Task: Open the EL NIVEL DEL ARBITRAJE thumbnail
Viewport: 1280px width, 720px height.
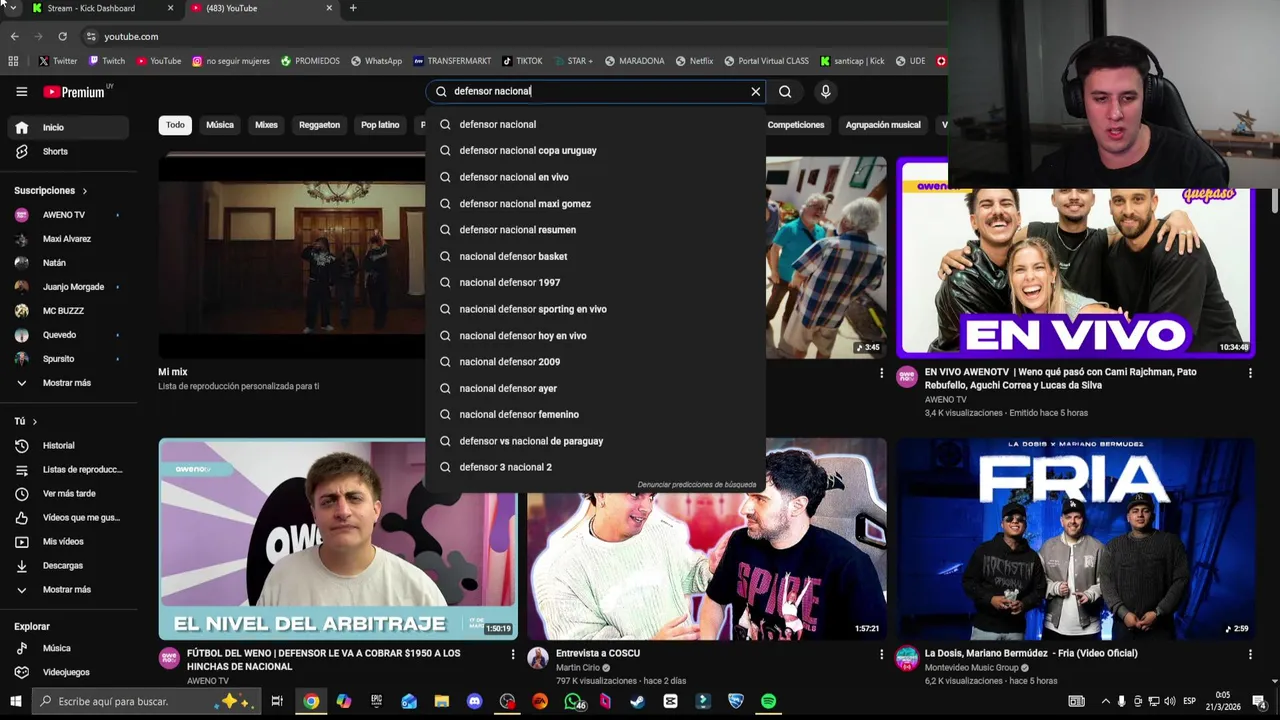Action: 338,539
